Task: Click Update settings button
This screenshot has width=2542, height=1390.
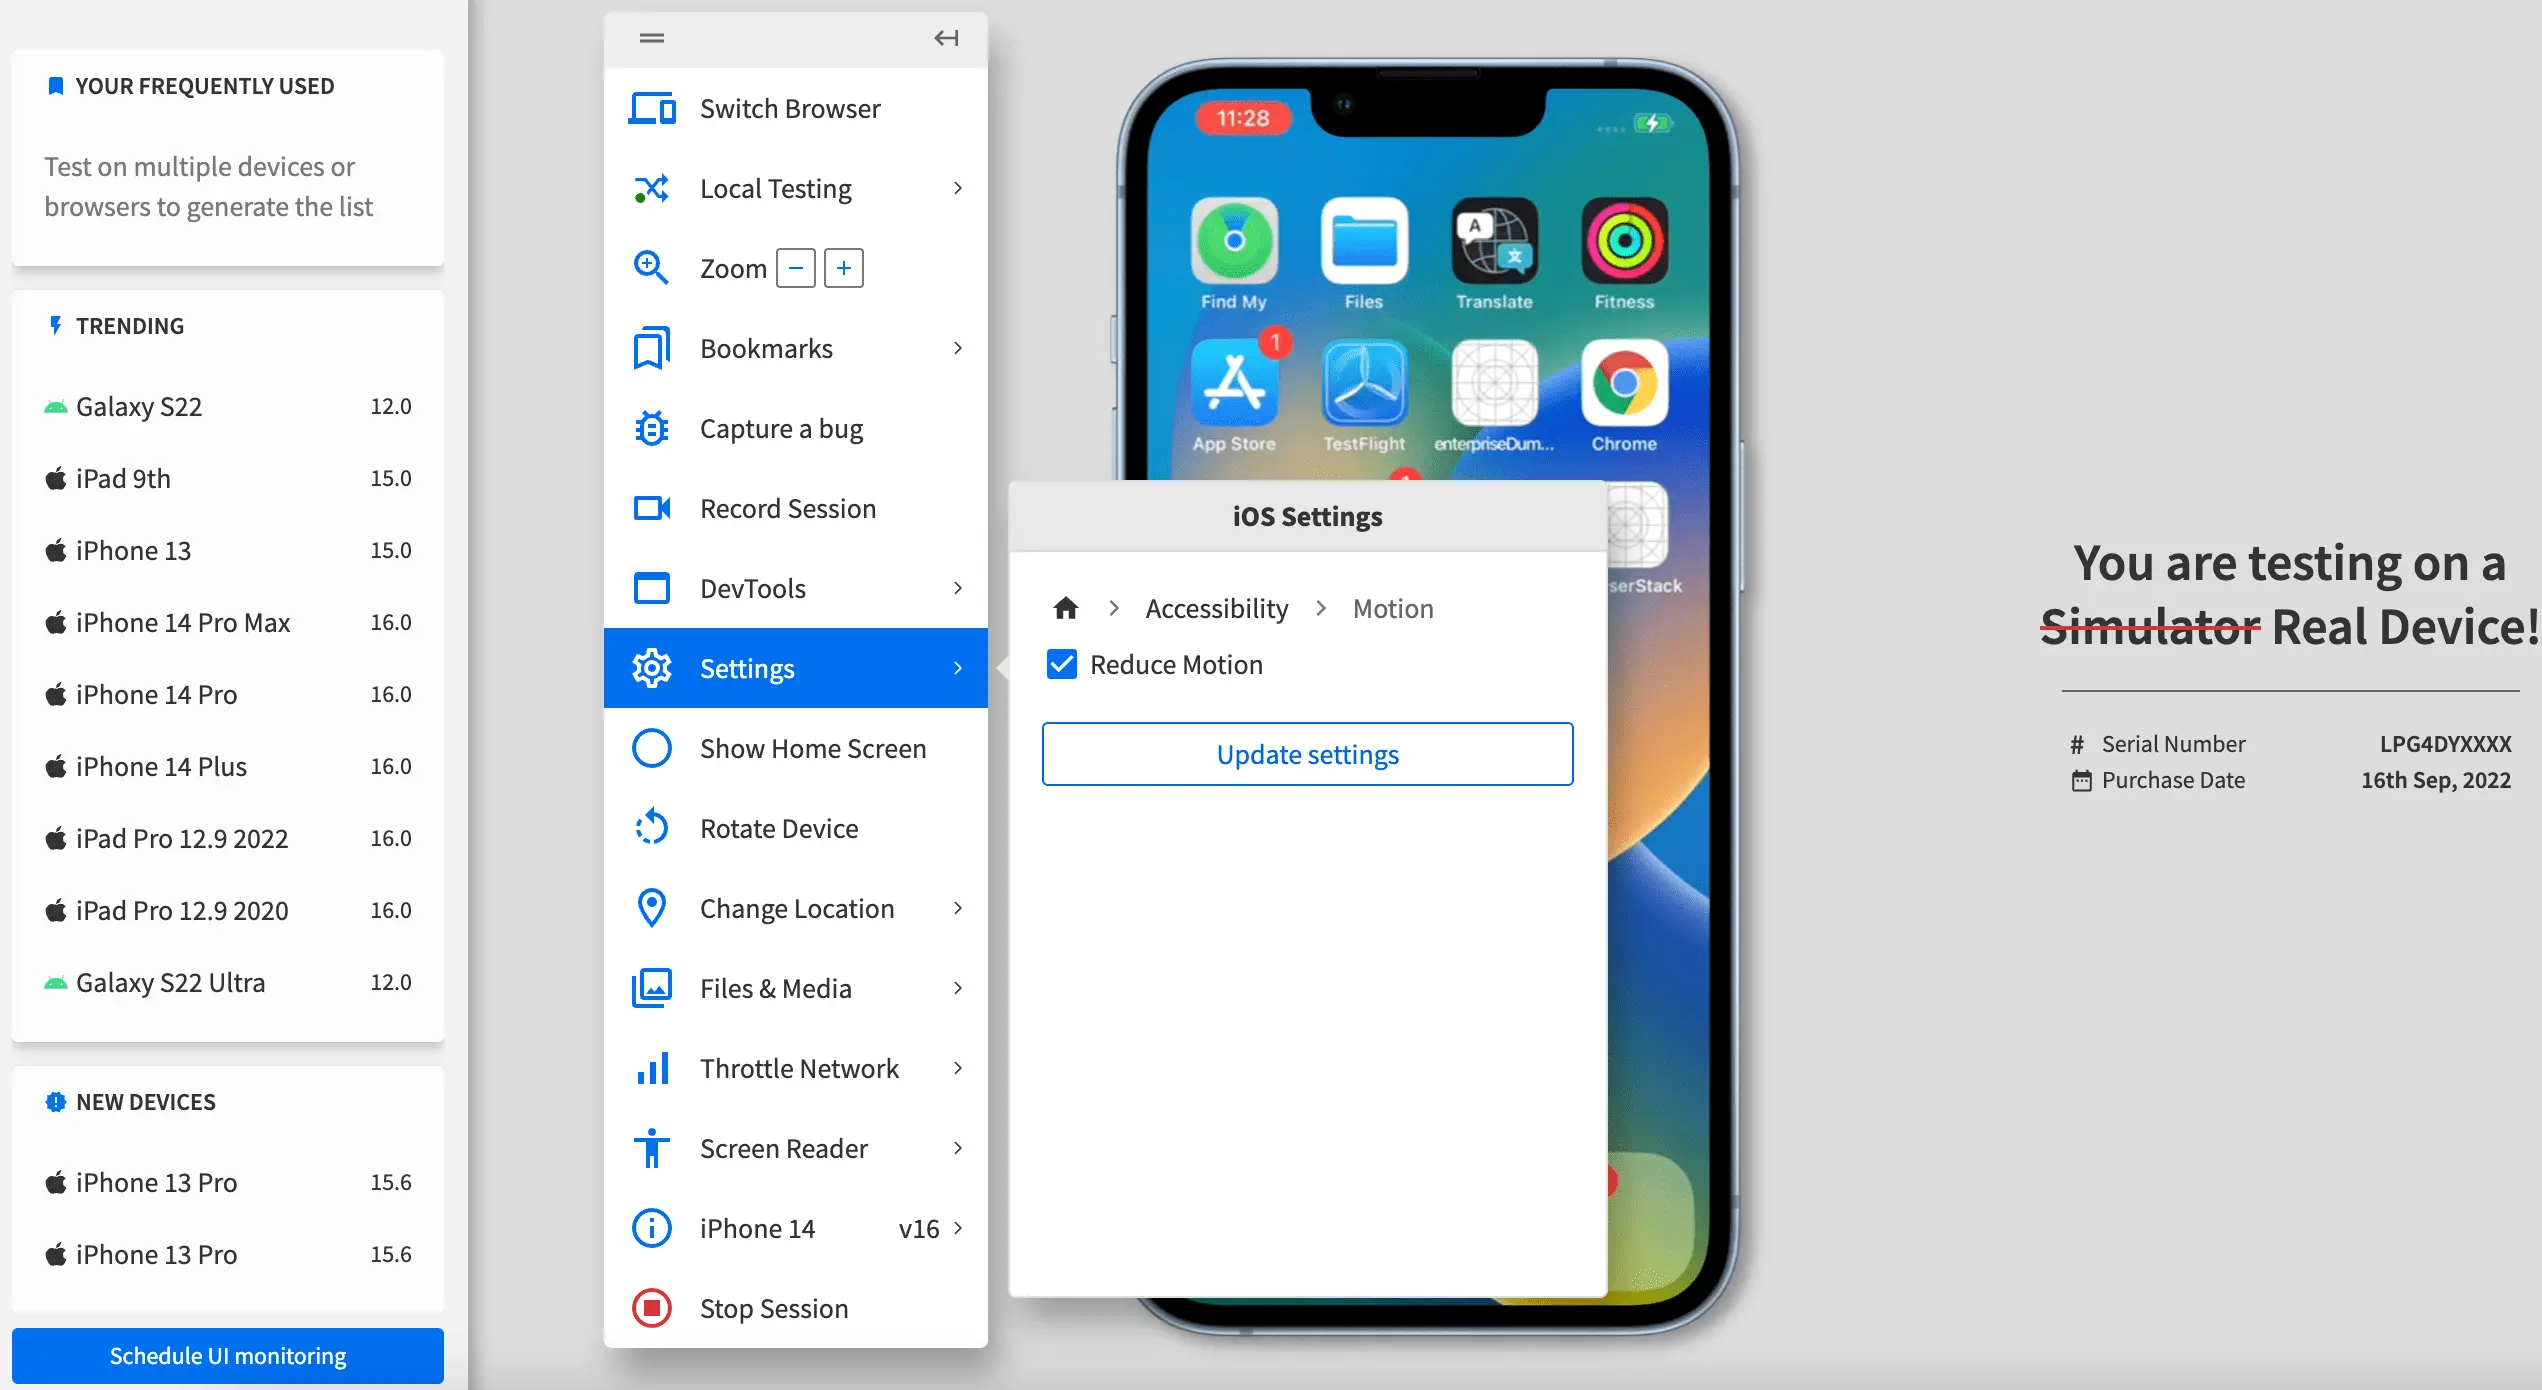Action: 1308,753
